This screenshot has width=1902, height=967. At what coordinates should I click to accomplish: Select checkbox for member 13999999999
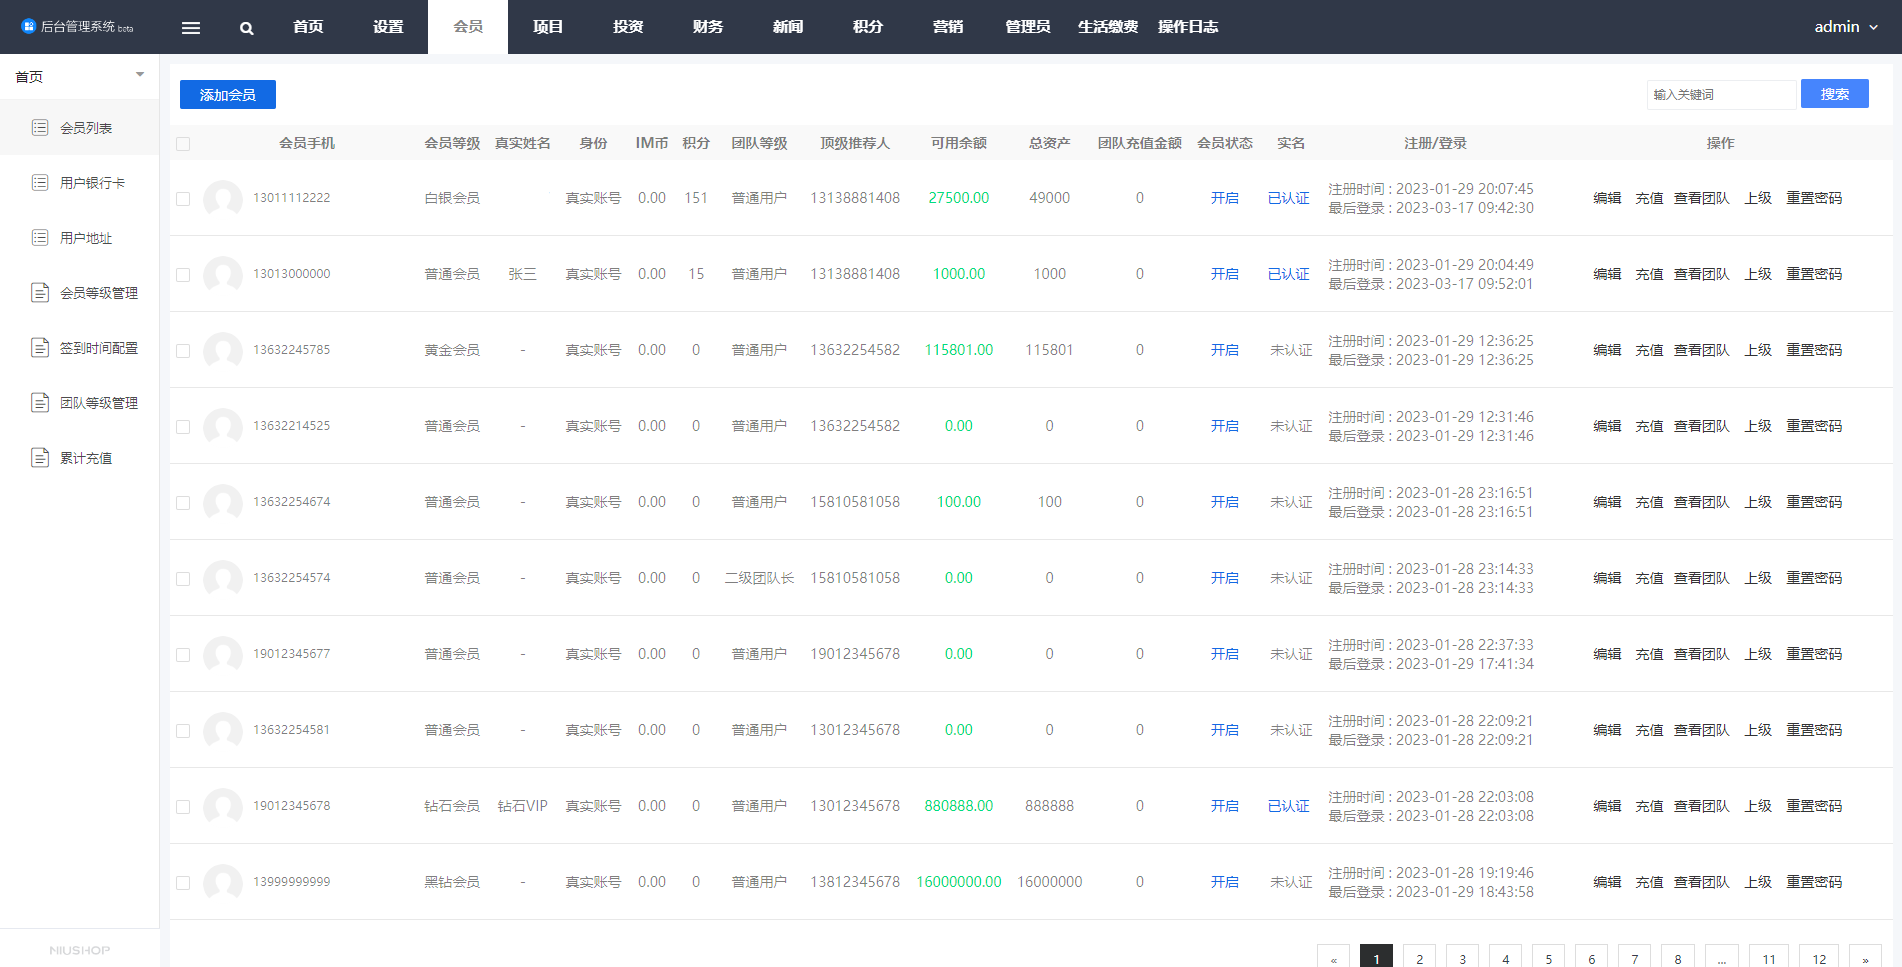point(183,883)
